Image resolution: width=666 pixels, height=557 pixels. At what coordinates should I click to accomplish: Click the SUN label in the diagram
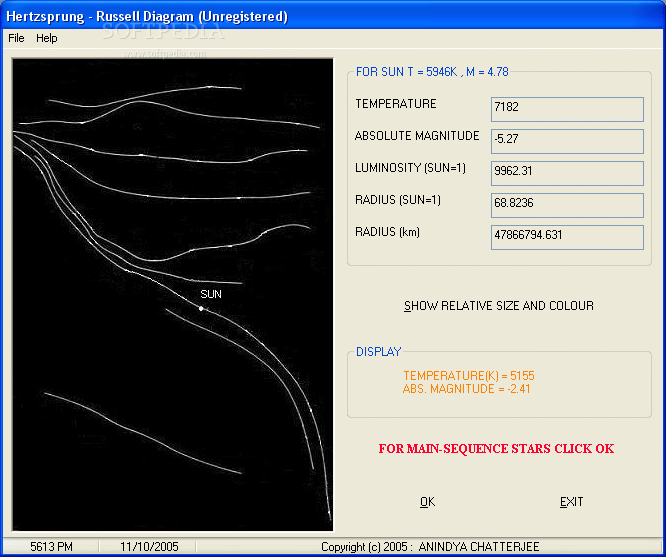pos(211,294)
